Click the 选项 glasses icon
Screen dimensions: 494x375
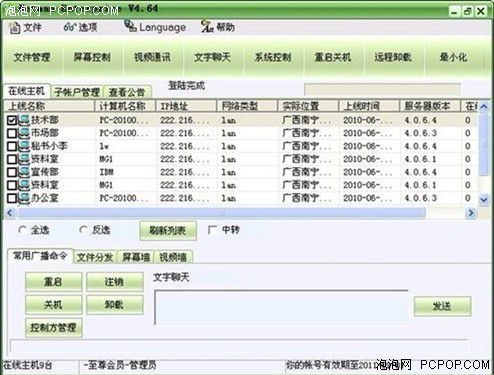[x=70, y=27]
